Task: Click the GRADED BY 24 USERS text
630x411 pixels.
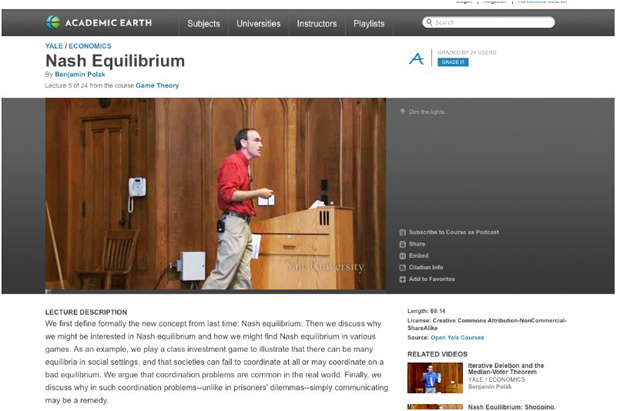Action: coord(467,52)
